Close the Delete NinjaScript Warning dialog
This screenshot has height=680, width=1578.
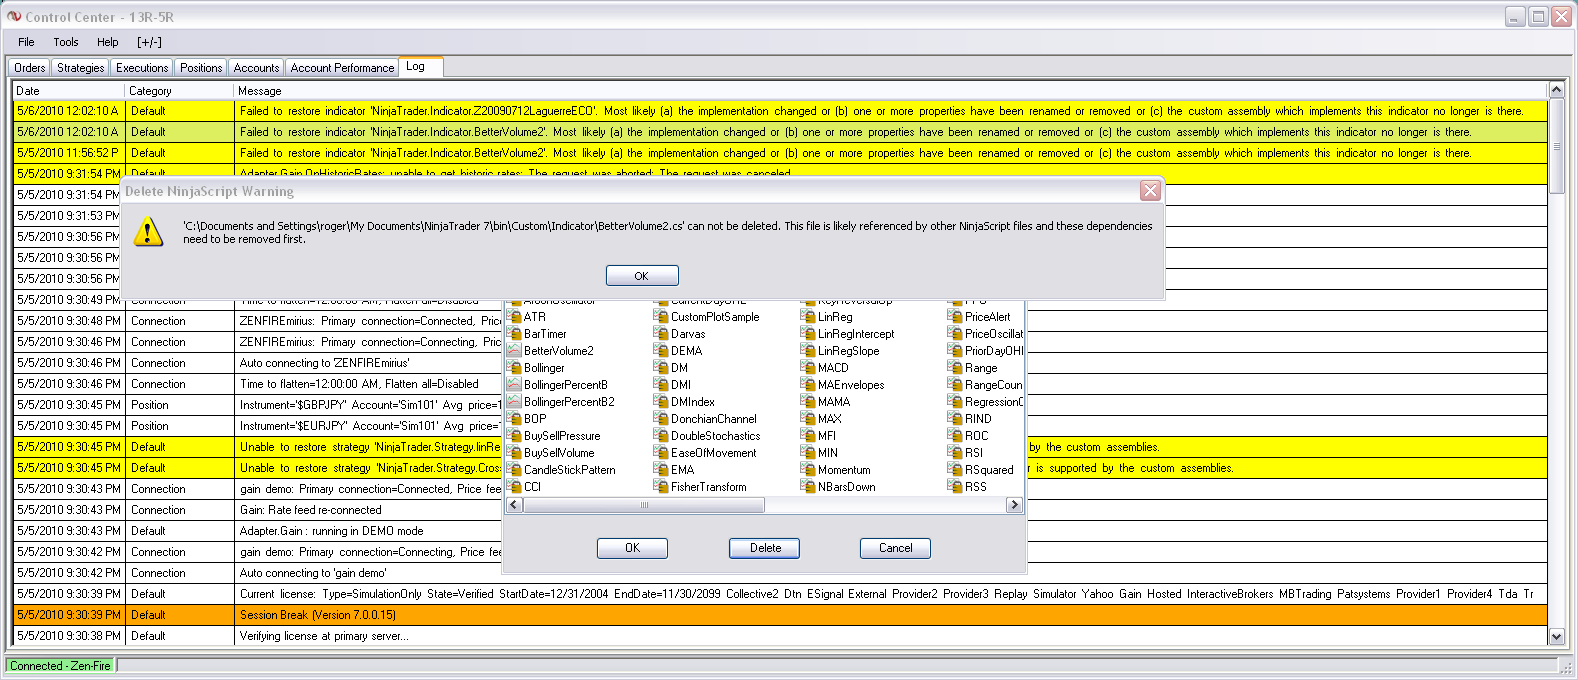1150,191
